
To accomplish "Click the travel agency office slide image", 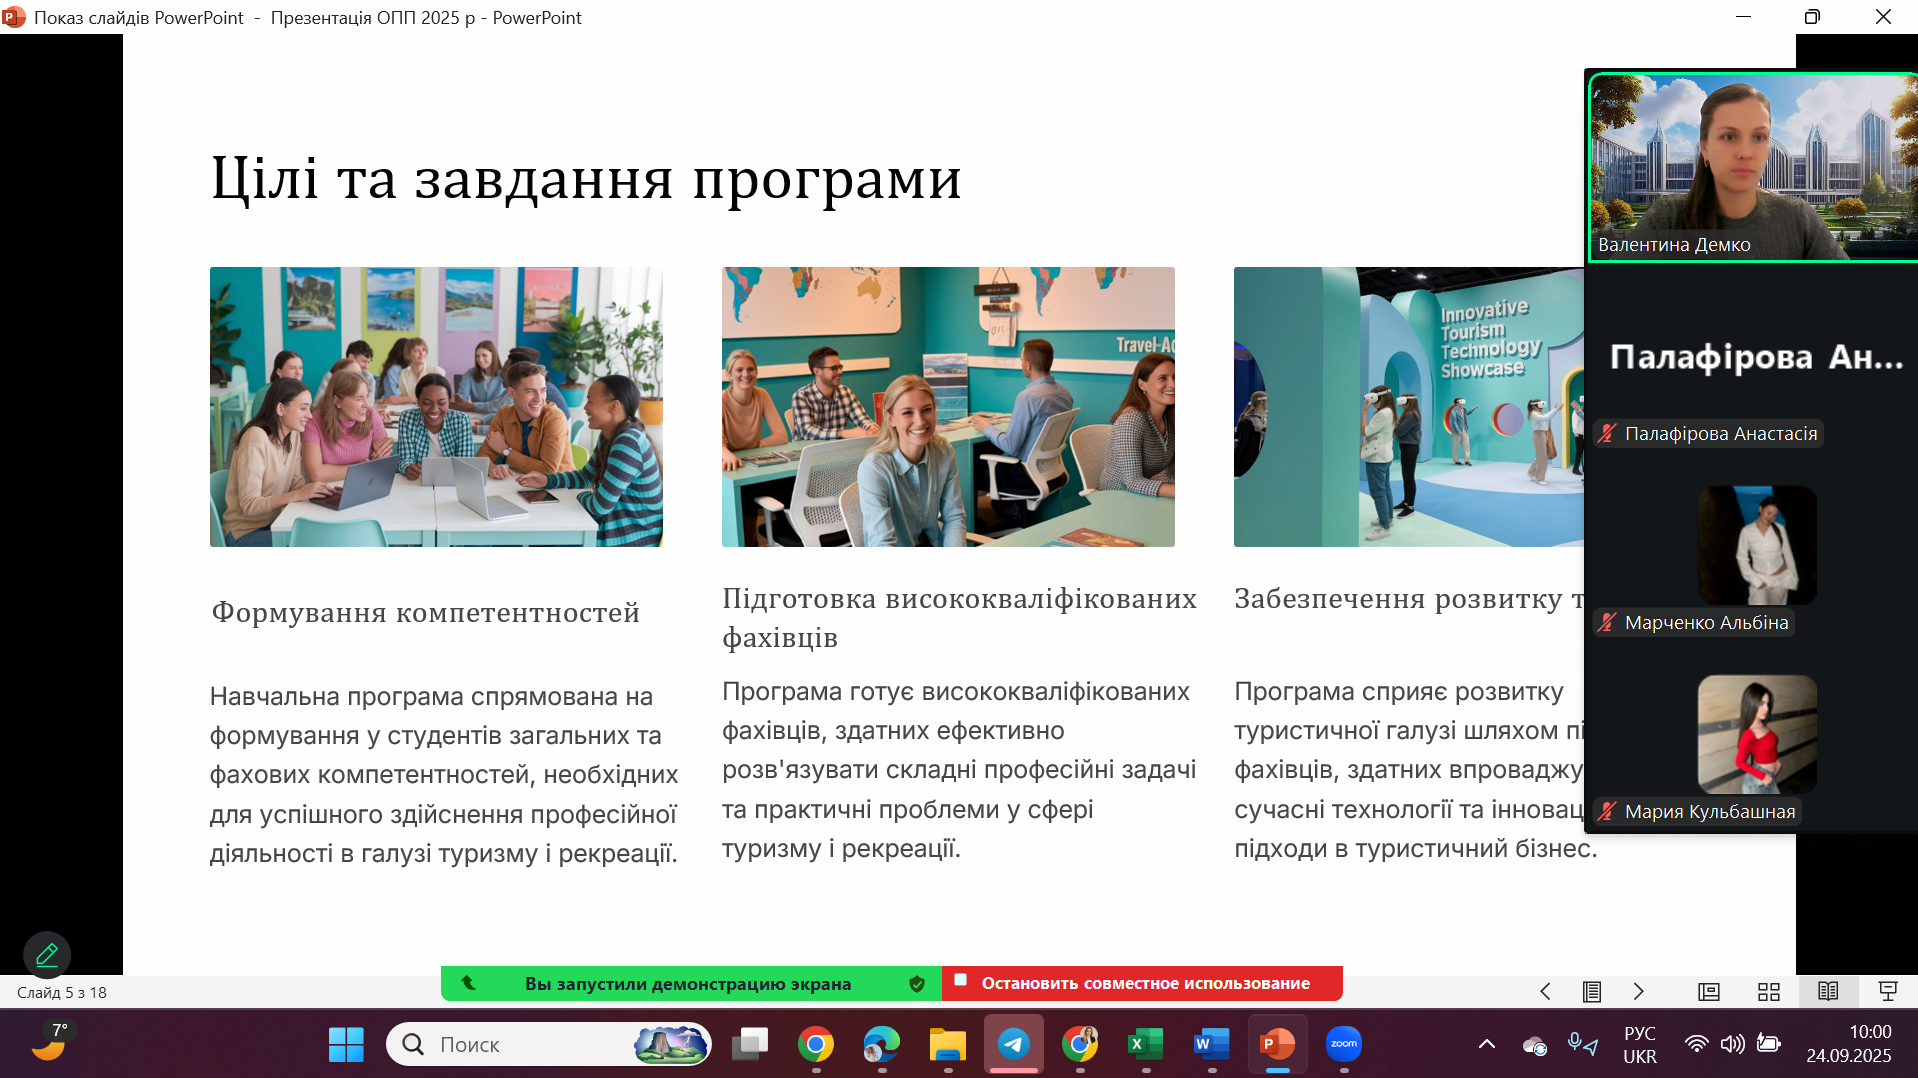I will point(948,407).
